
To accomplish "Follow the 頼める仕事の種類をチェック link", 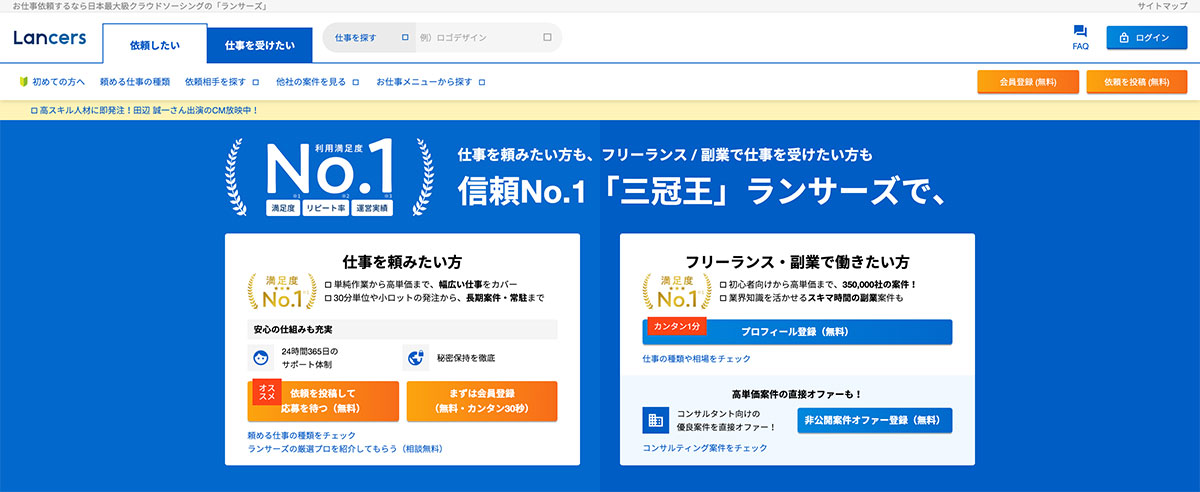I will [x=302, y=435].
